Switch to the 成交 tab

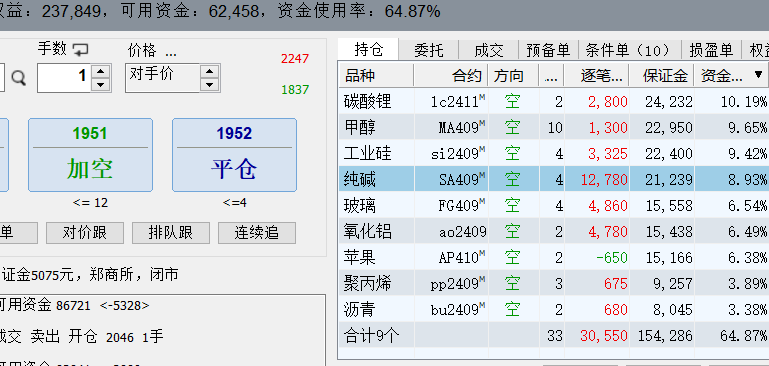coord(488,50)
